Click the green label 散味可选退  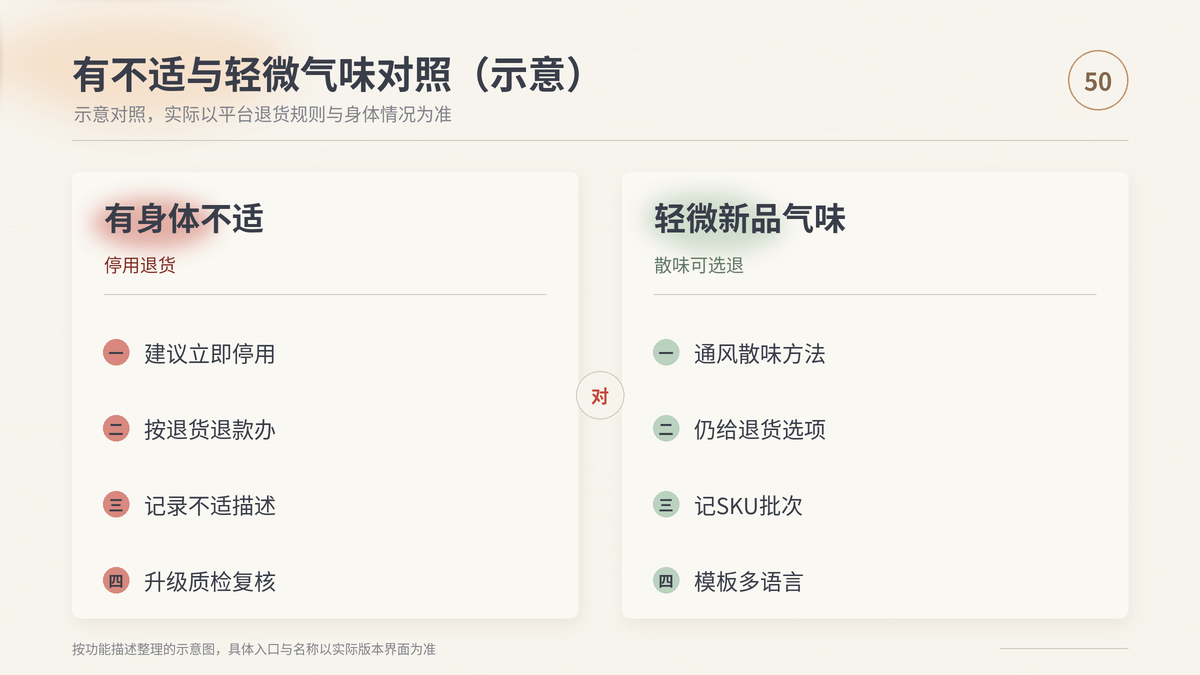click(x=699, y=266)
